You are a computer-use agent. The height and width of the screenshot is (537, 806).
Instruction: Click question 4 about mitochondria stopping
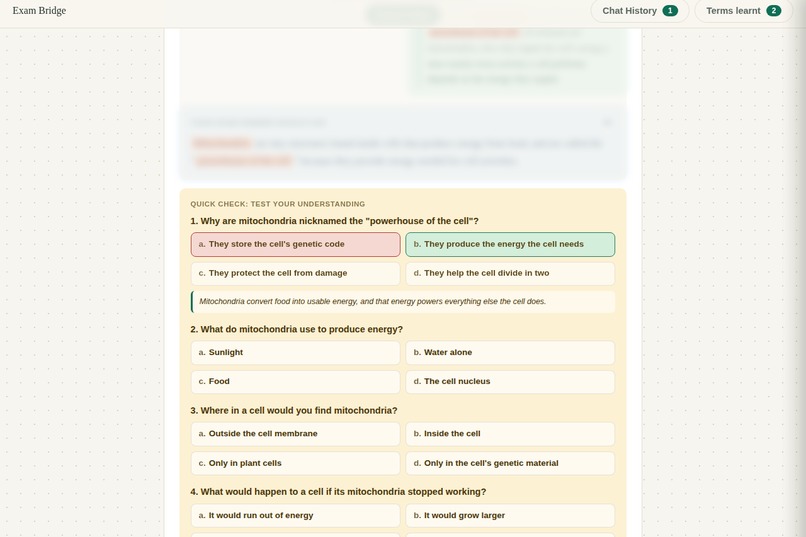click(338, 492)
